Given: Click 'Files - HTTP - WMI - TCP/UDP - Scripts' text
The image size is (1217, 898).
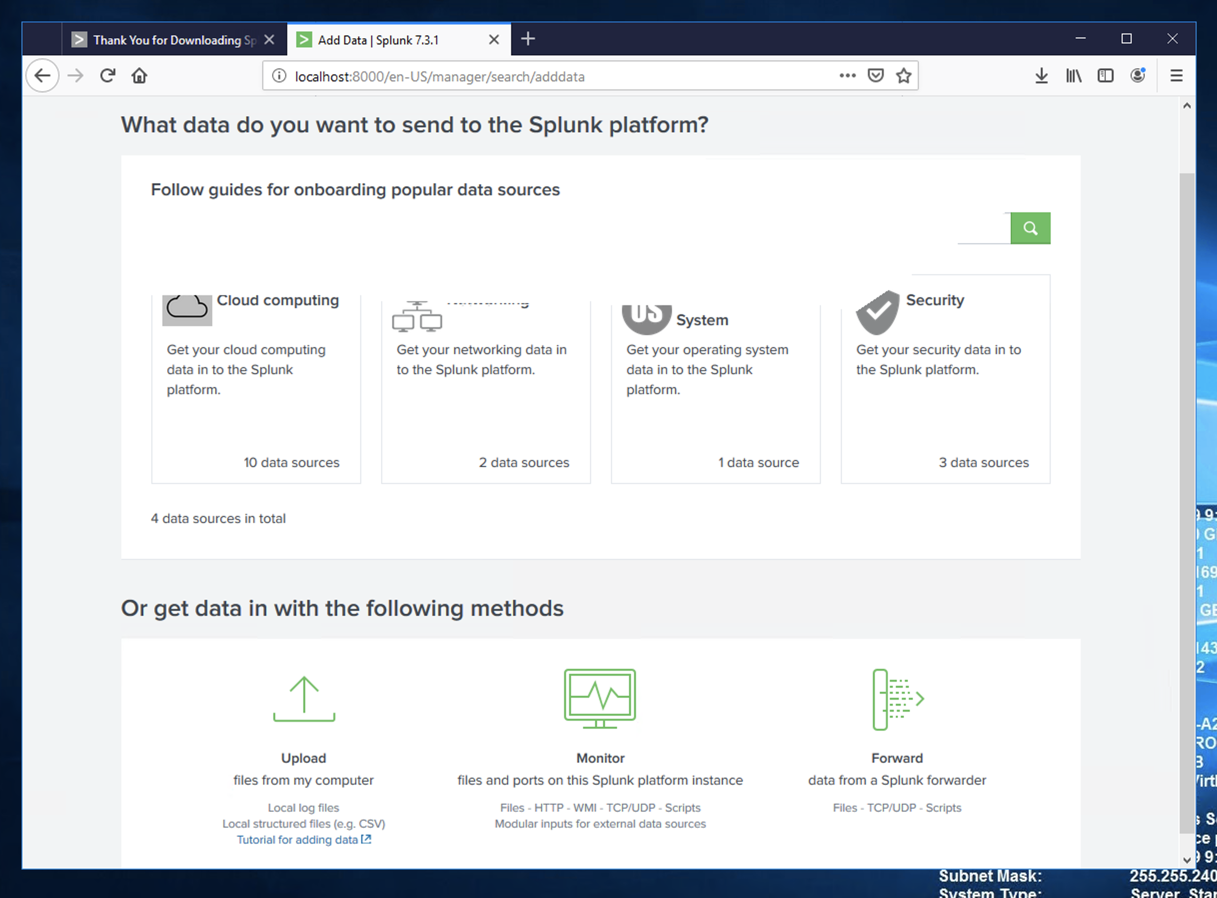Looking at the screenshot, I should click(600, 808).
